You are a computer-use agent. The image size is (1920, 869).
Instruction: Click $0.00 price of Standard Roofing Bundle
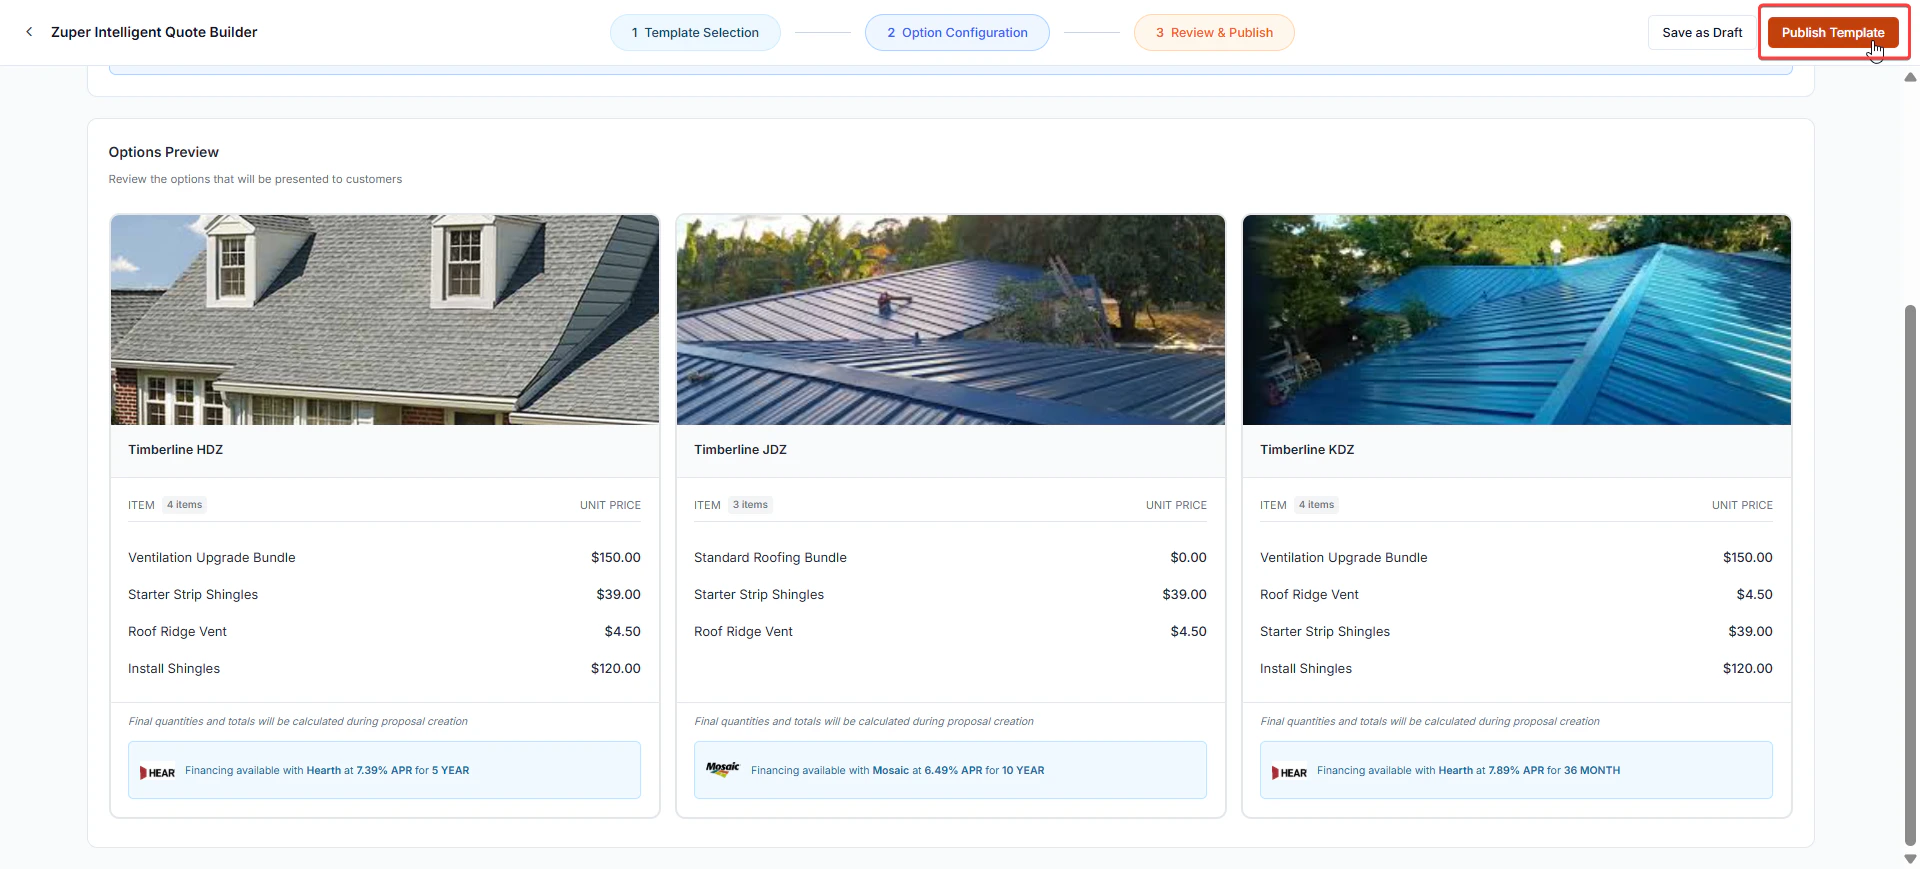point(1188,558)
